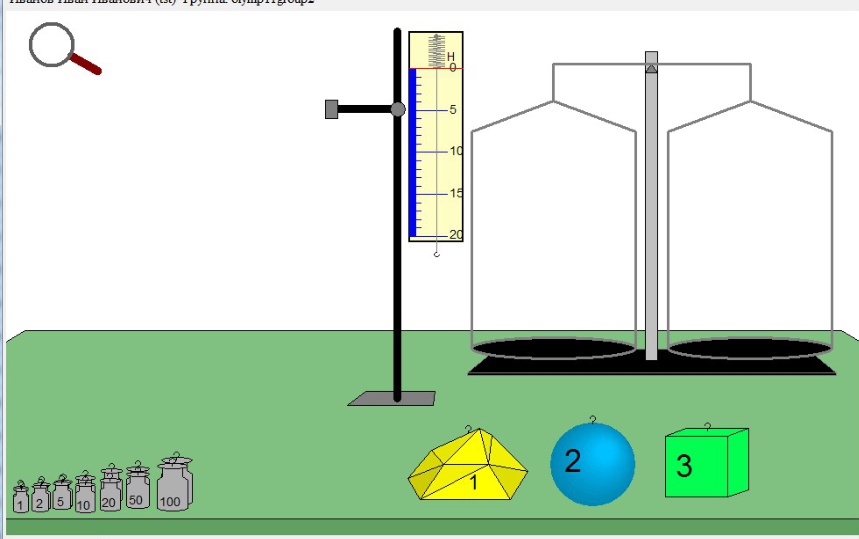The width and height of the screenshot is (859, 539).
Task: Pick the 2 gram weight
Action: click(x=40, y=495)
